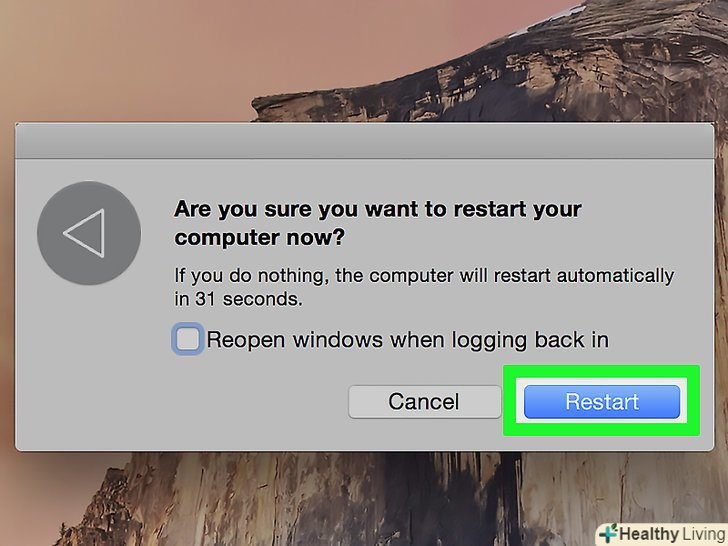Click the "Reopen windows when logging back in" label
728x546 pixels.
407,340
